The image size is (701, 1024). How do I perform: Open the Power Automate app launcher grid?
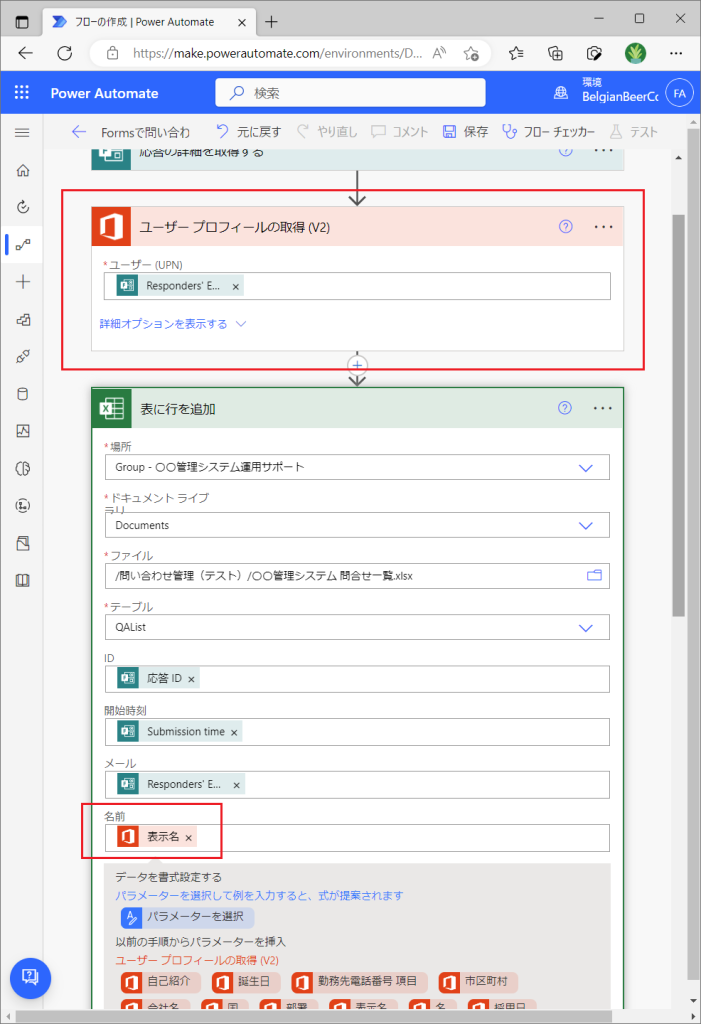[22, 92]
